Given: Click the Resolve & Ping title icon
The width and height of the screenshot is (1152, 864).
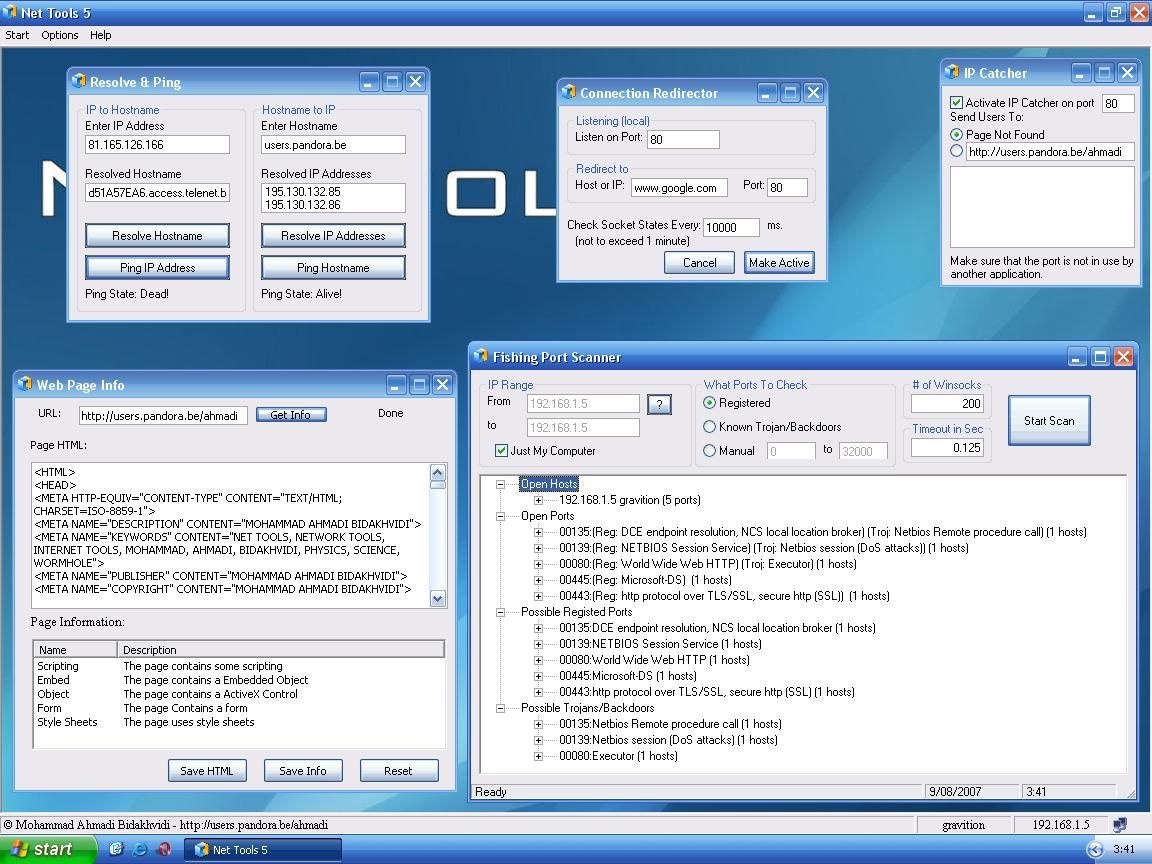Looking at the screenshot, I should pos(78,82).
